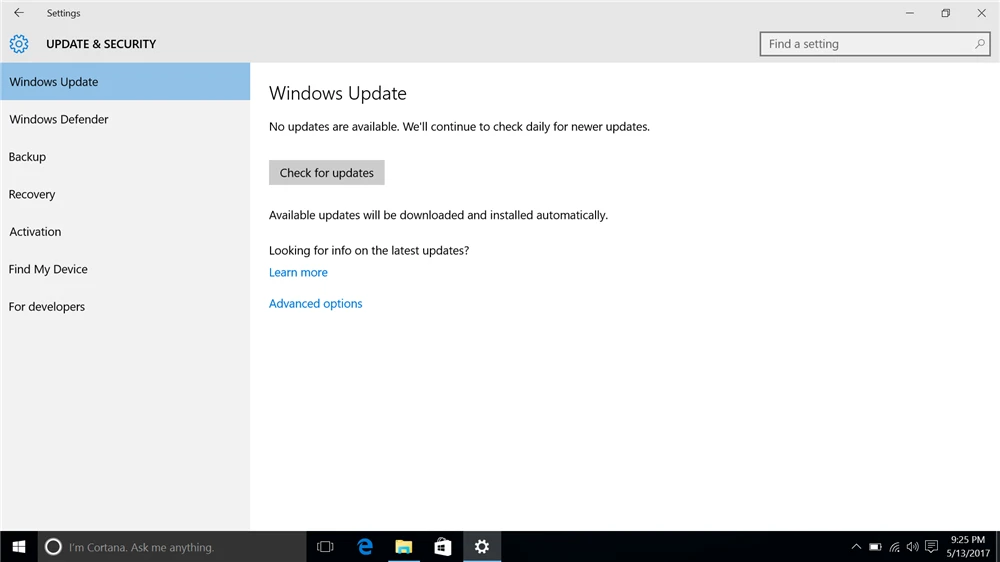
Task: Click the volume speaker tray icon
Action: [913, 547]
